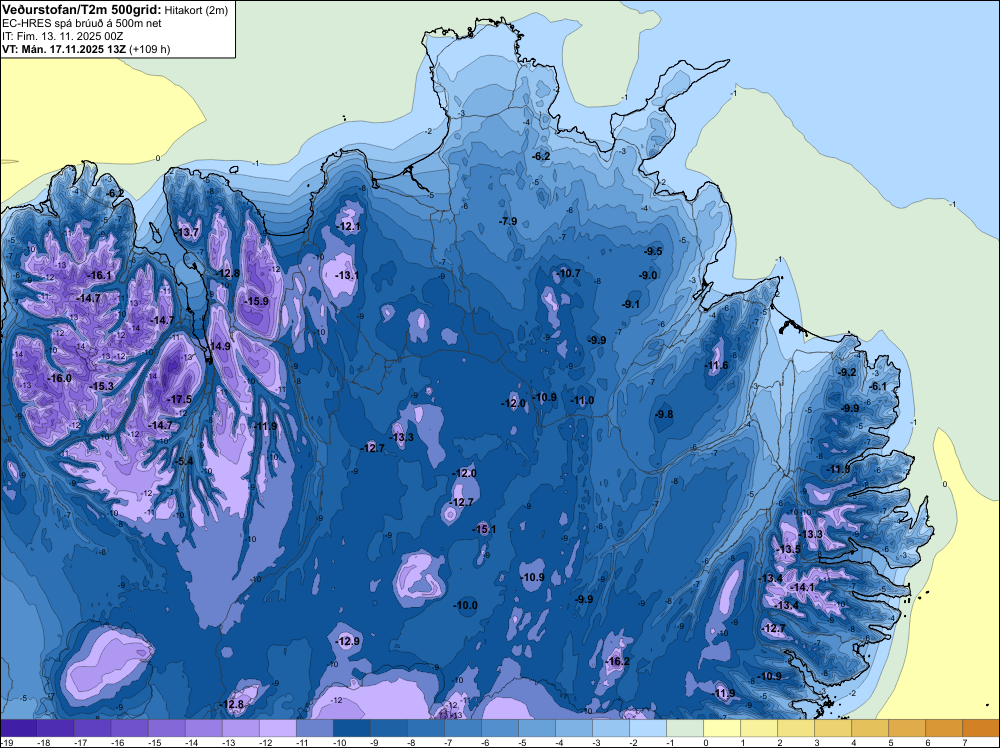Click the -11.0 temperature label
The image size is (1000, 748).
click(x=582, y=400)
